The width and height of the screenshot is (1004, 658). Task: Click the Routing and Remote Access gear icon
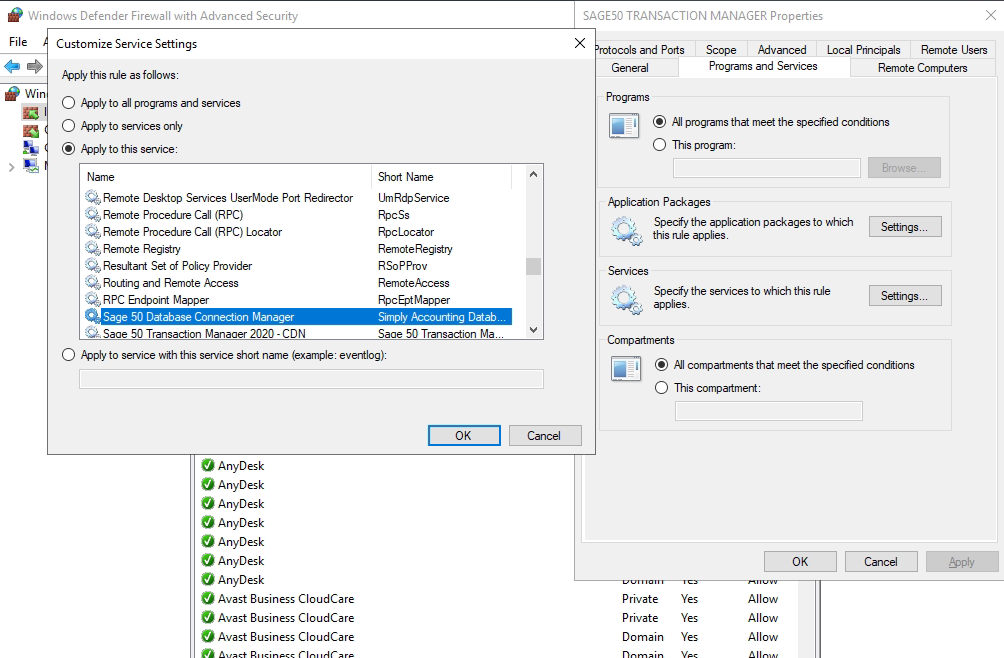coord(93,282)
